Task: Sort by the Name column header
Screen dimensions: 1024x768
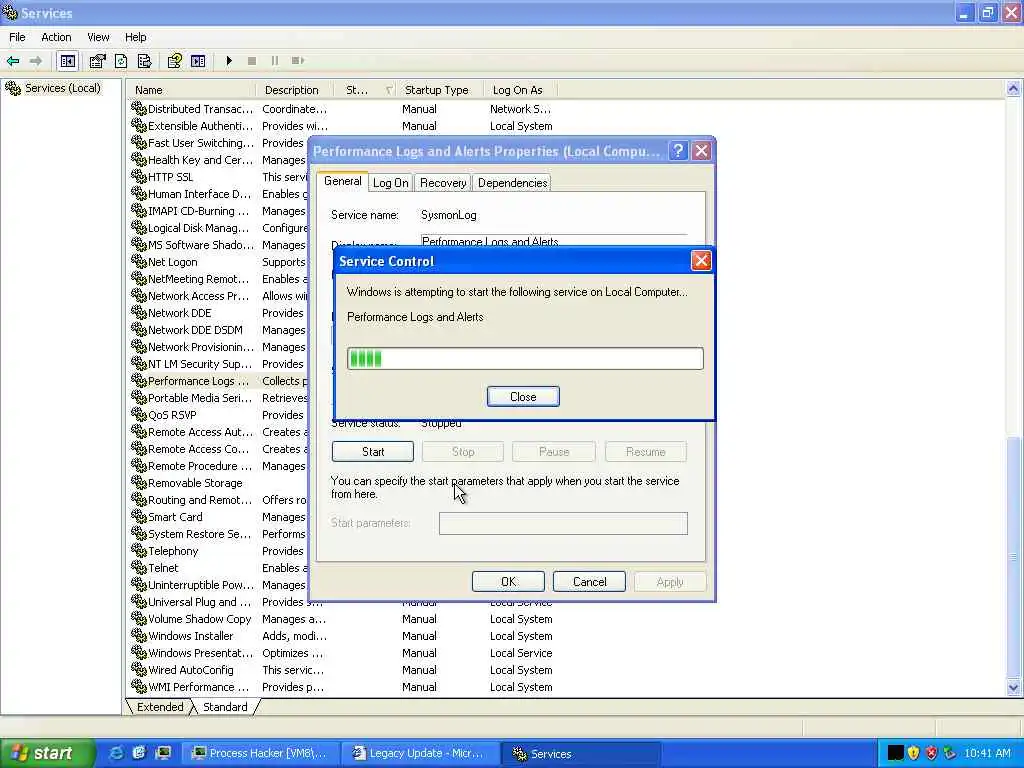Action: (x=192, y=90)
